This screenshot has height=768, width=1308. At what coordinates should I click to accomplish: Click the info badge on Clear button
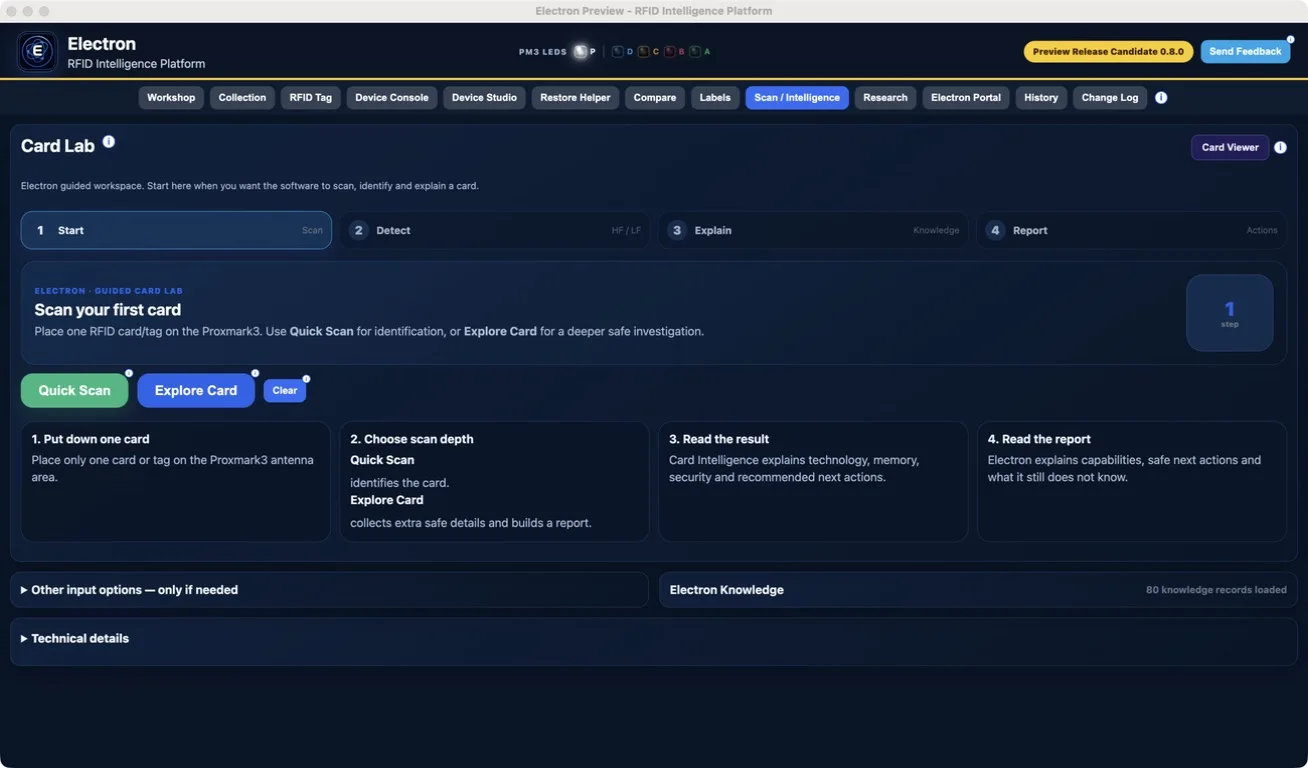[x=306, y=379]
